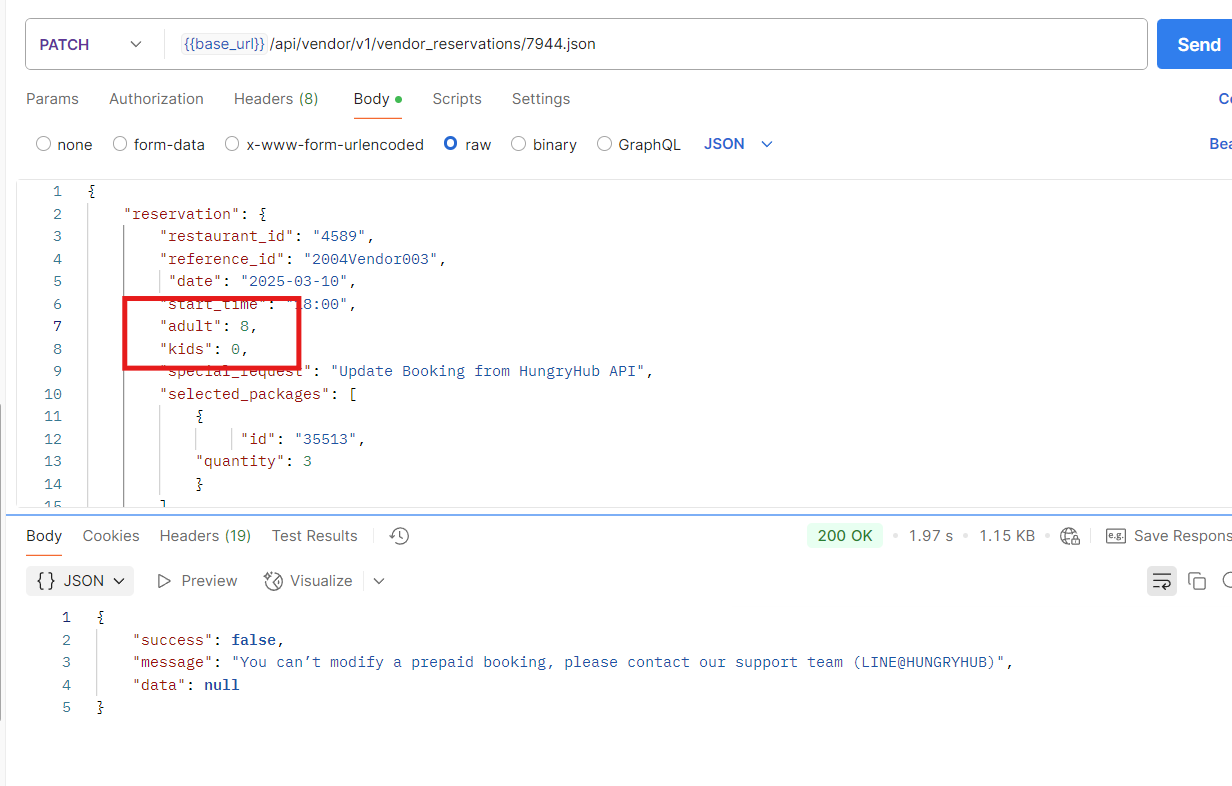Click the Preview play icon
Viewport: 1232px width, 786px height.
coord(165,581)
